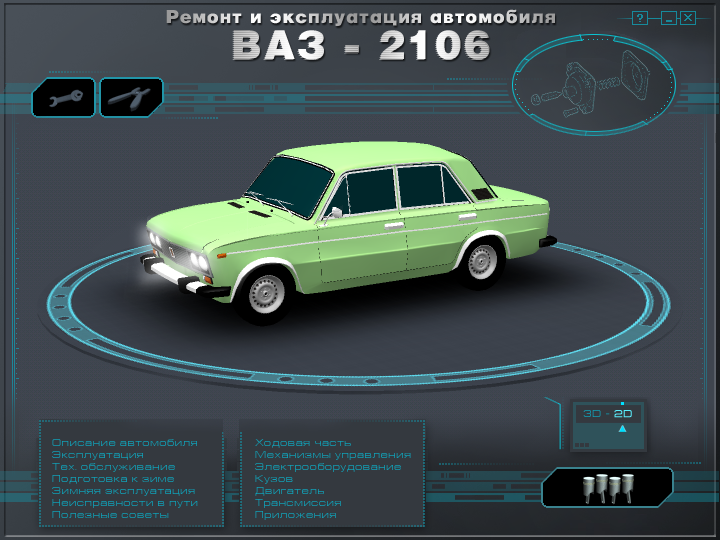Click the engine pistons icon

click(608, 487)
